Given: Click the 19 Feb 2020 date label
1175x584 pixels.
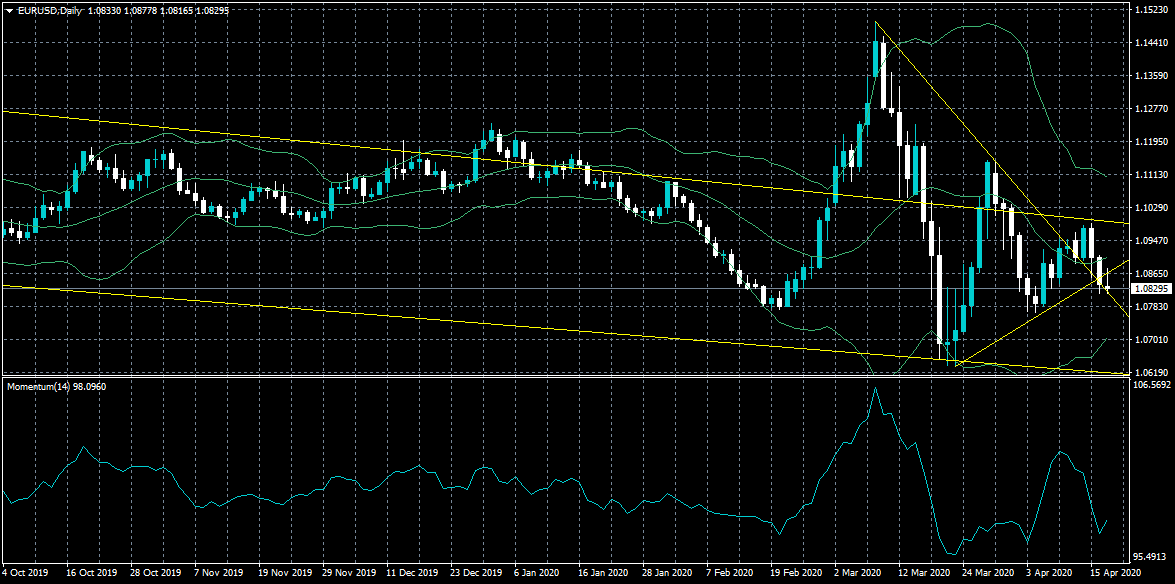Looking at the screenshot, I should [x=796, y=572].
